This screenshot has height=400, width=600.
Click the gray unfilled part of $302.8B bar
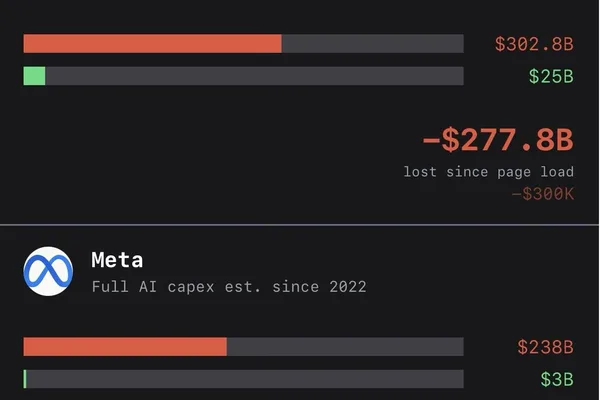click(373, 44)
